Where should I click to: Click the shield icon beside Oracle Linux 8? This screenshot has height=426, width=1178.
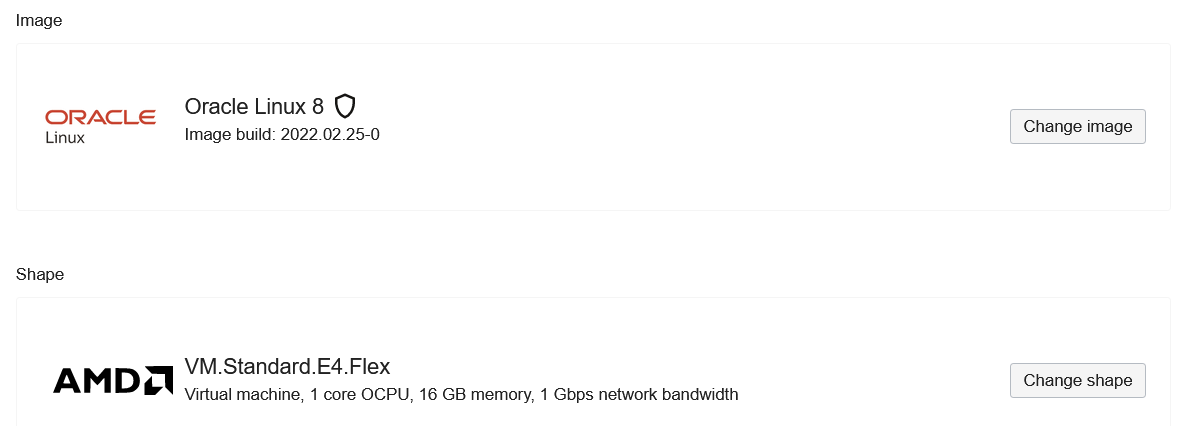(345, 106)
